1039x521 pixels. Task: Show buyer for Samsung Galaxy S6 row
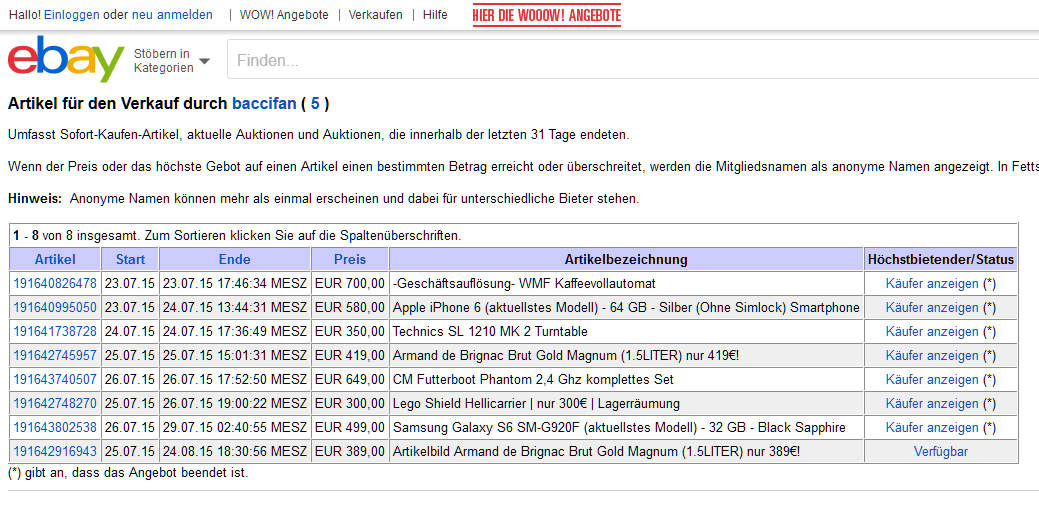pyautogui.click(x=932, y=428)
